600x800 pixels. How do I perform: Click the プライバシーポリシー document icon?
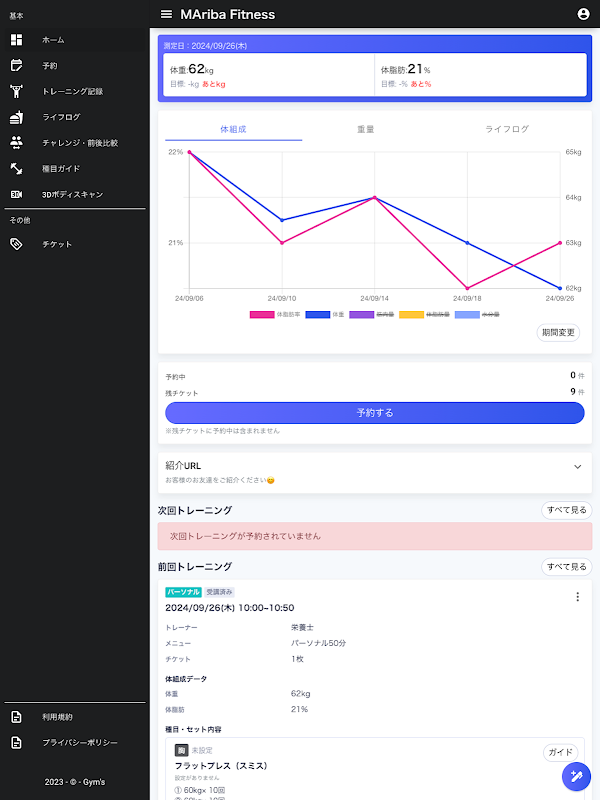coord(16,742)
